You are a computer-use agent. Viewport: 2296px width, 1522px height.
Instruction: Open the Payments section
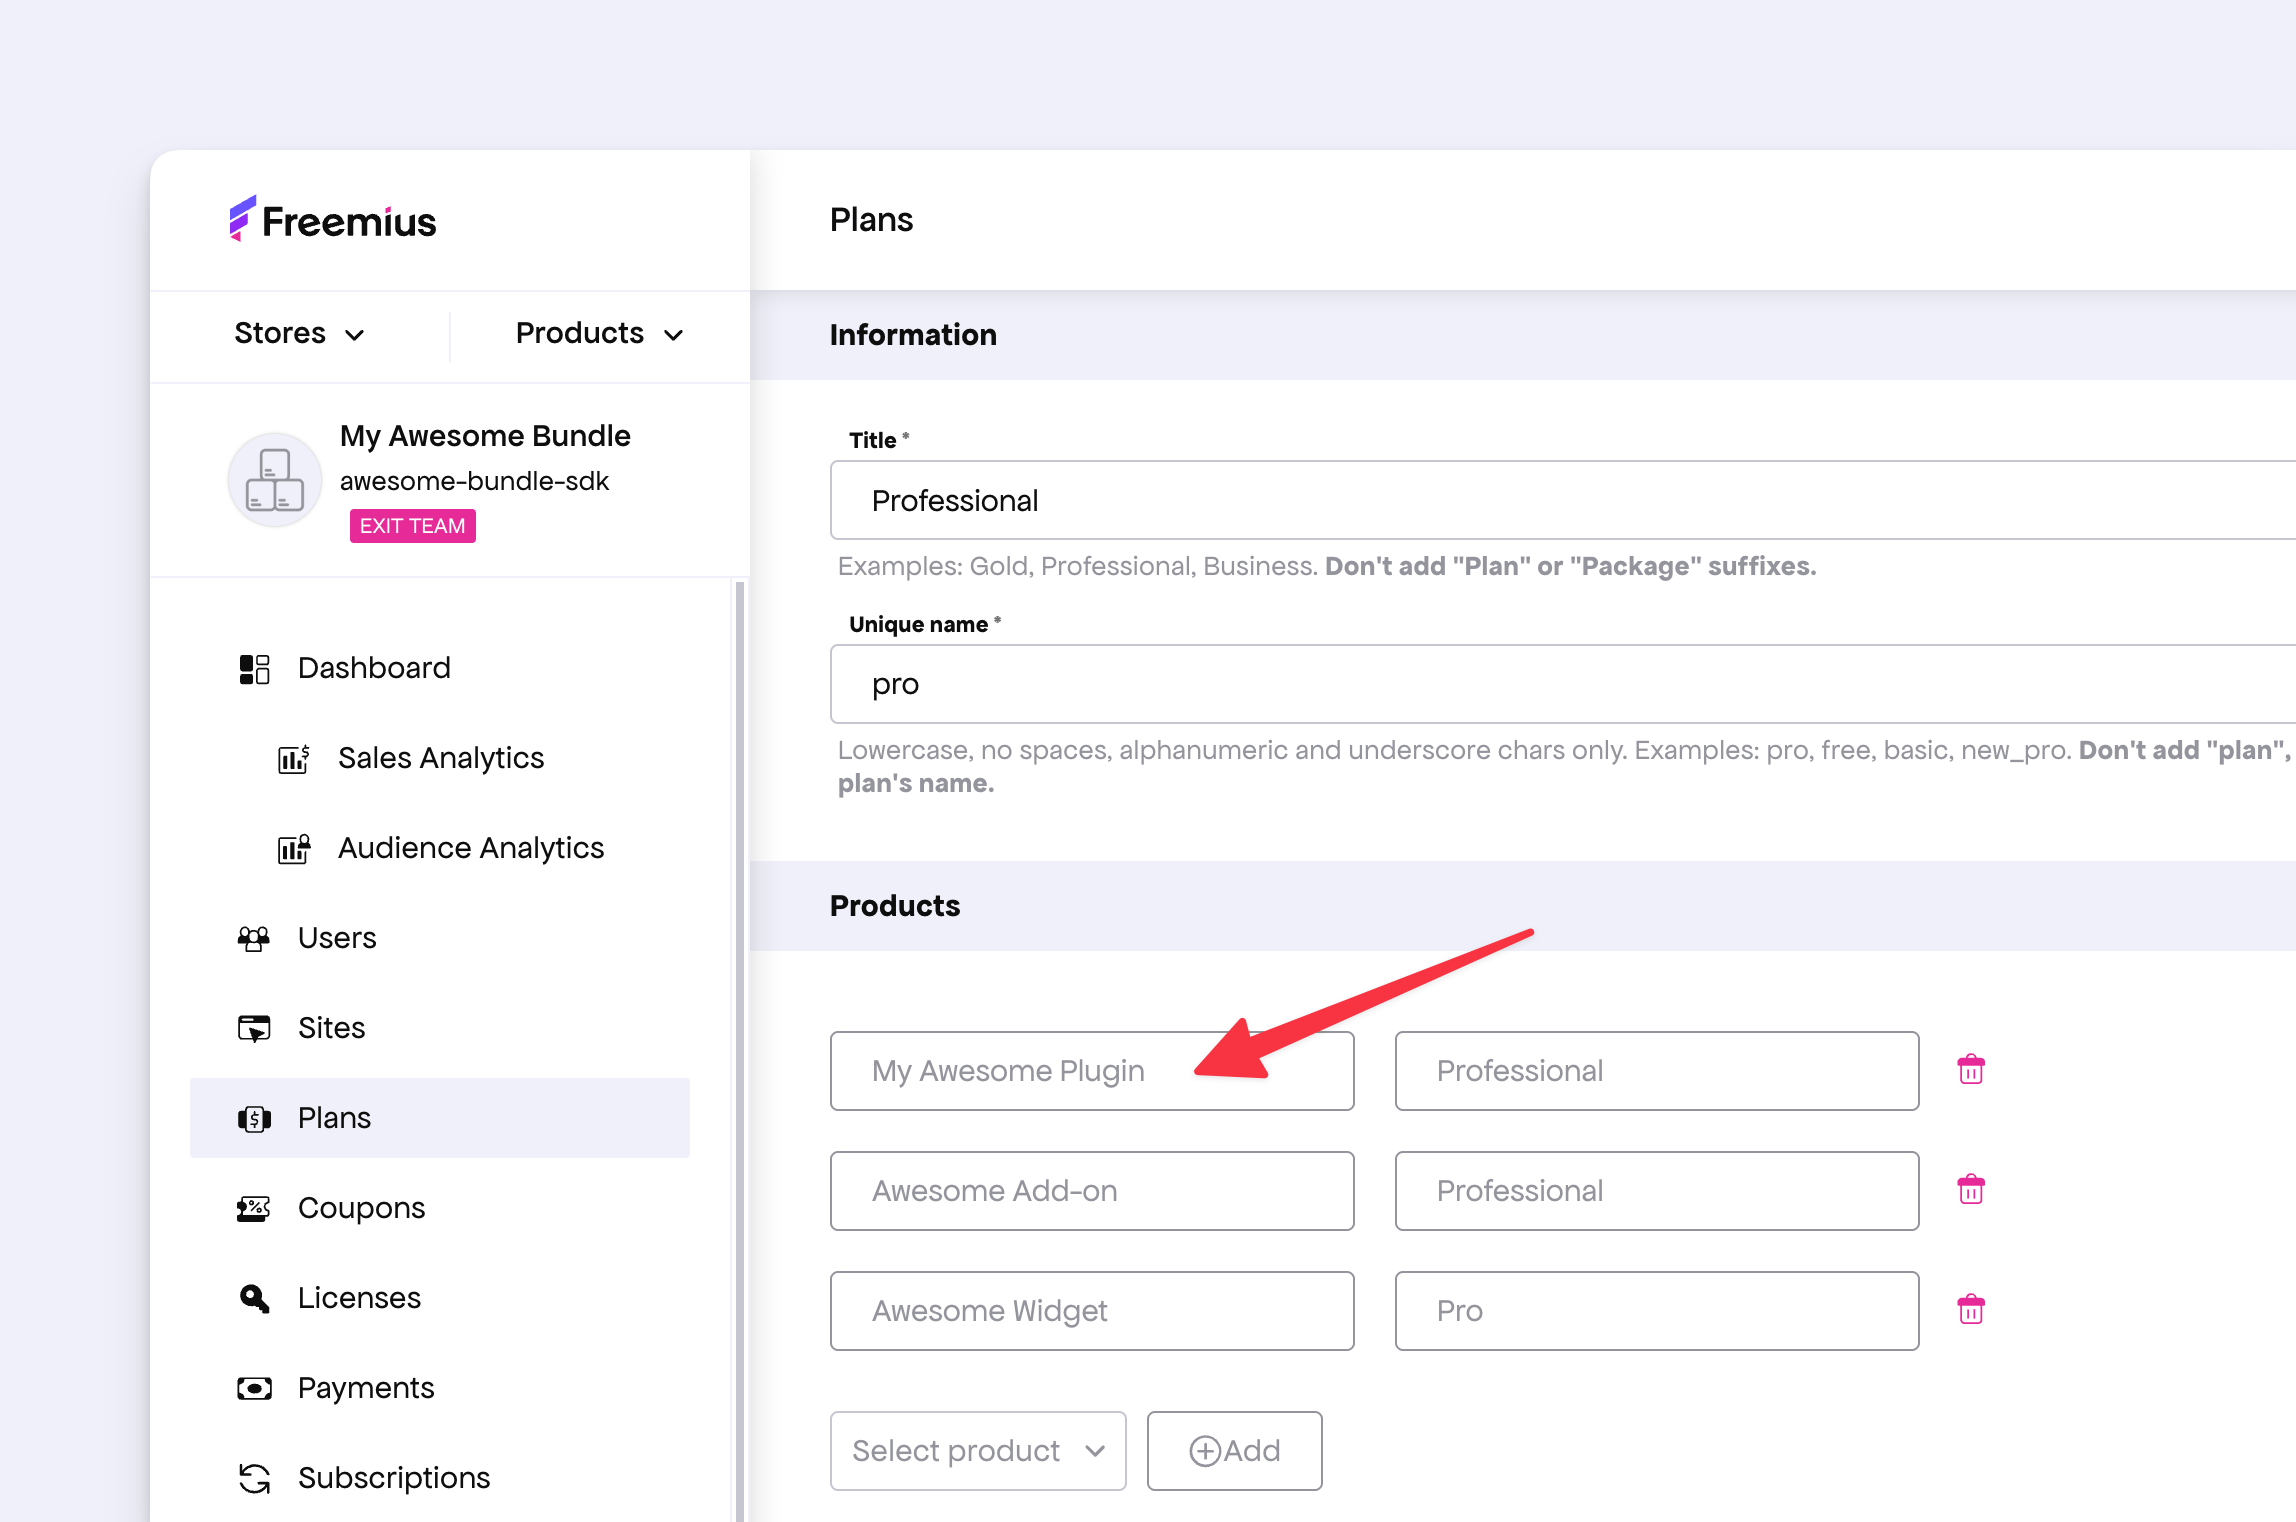pos(365,1388)
